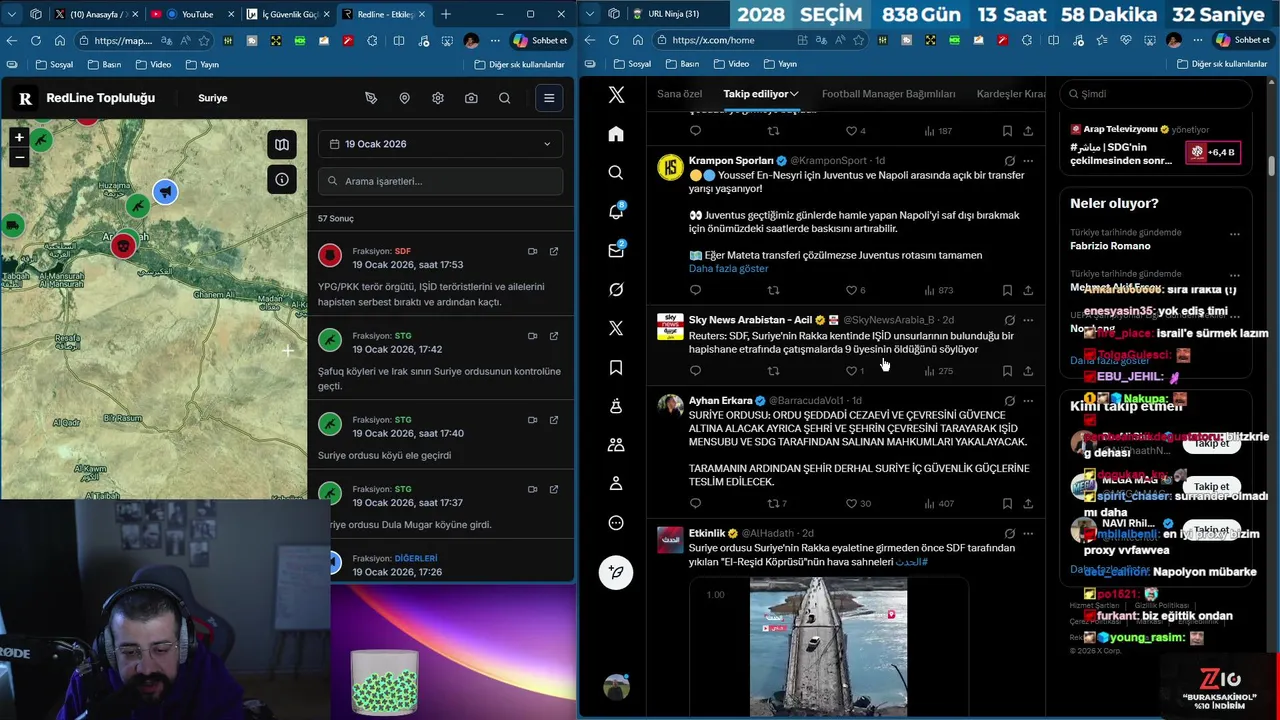
Task: Like the Sky News Arabistan post
Action: click(x=852, y=371)
